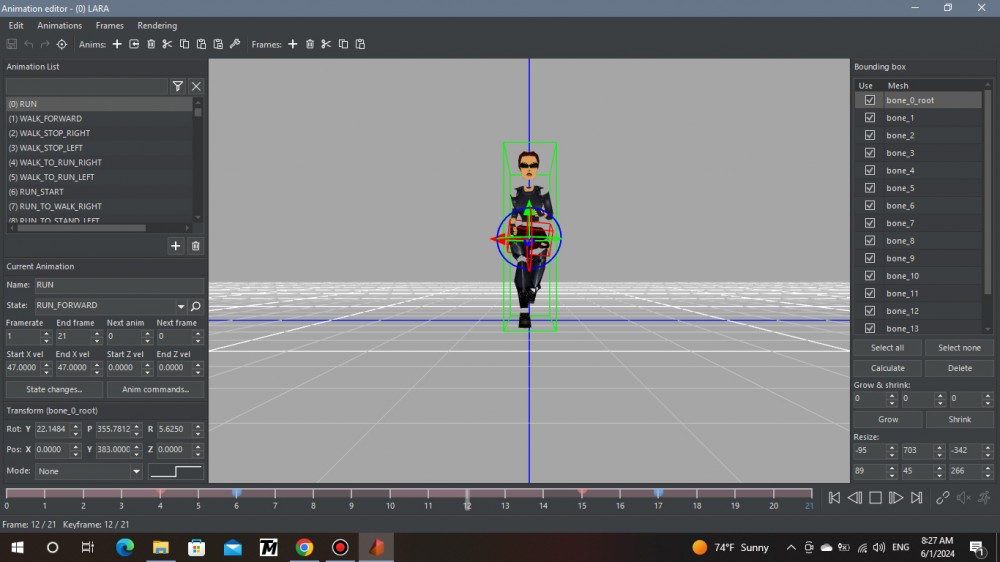The height and width of the screenshot is (562, 1000).
Task: Uncheck Use checkbox for bone_9
Action: coord(870,258)
